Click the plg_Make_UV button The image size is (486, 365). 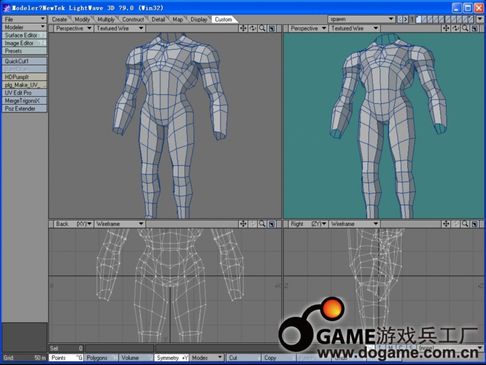tap(24, 85)
